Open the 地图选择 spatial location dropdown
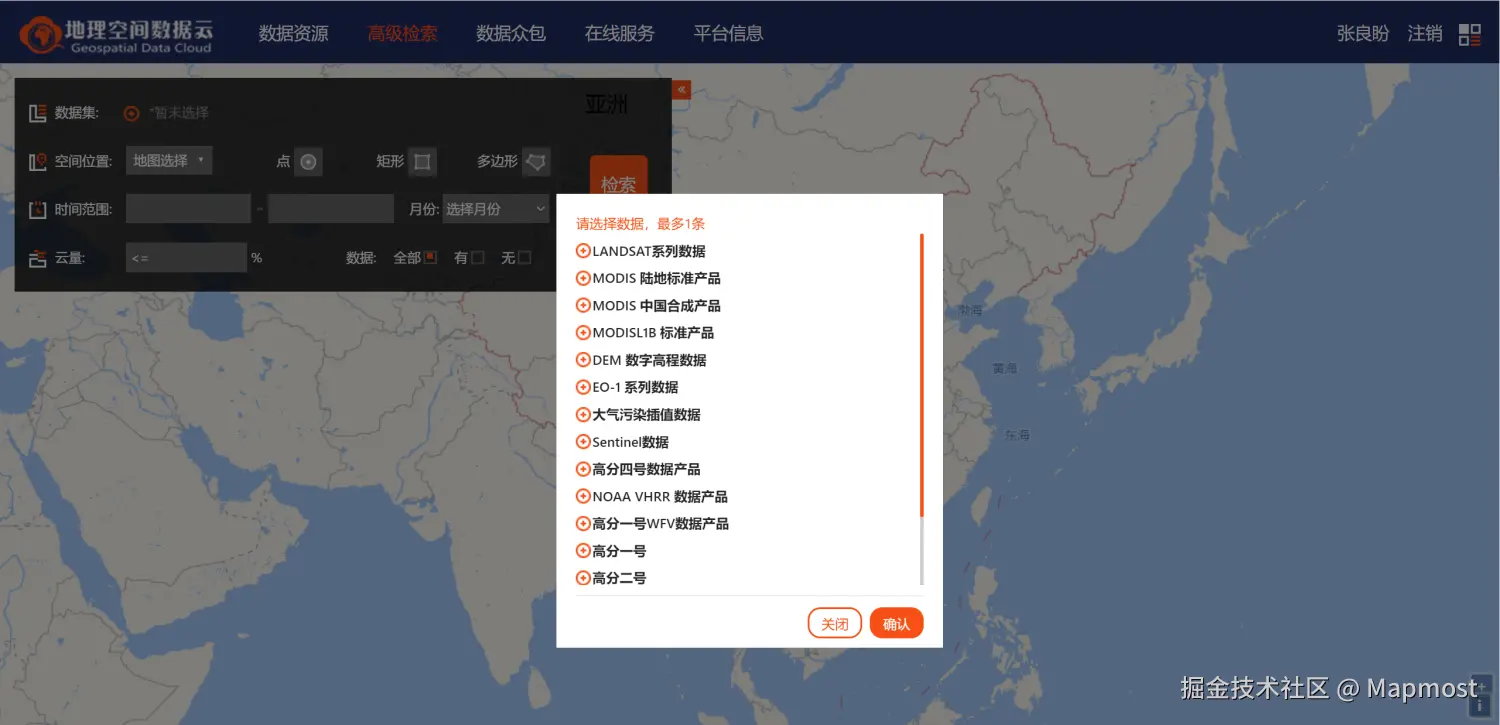Image resolution: width=1500 pixels, height=725 pixels. click(169, 160)
